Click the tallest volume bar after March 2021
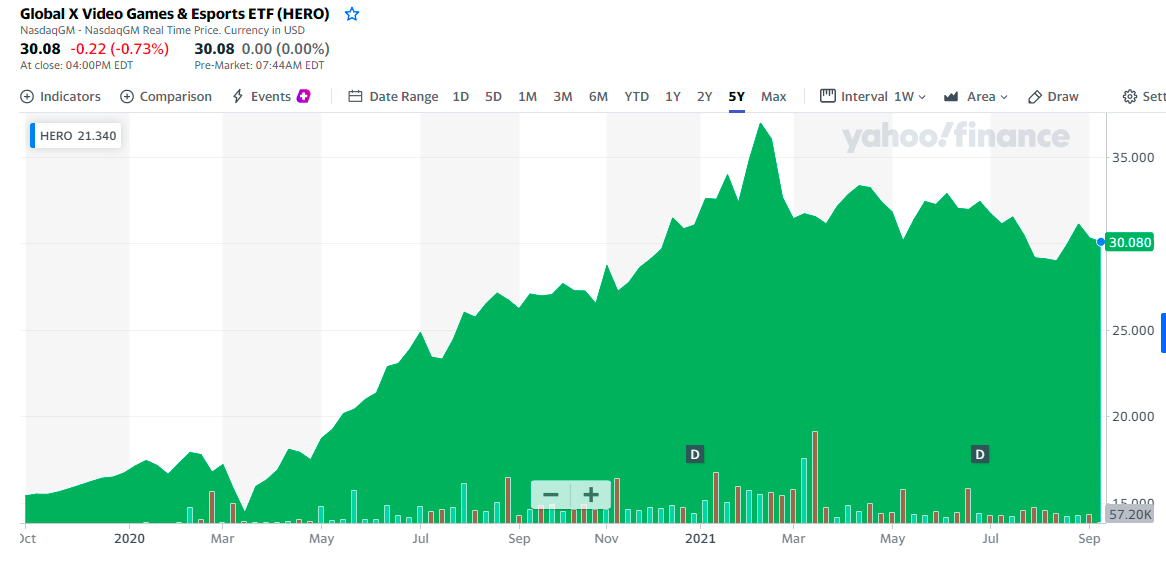 pyautogui.click(x=815, y=477)
